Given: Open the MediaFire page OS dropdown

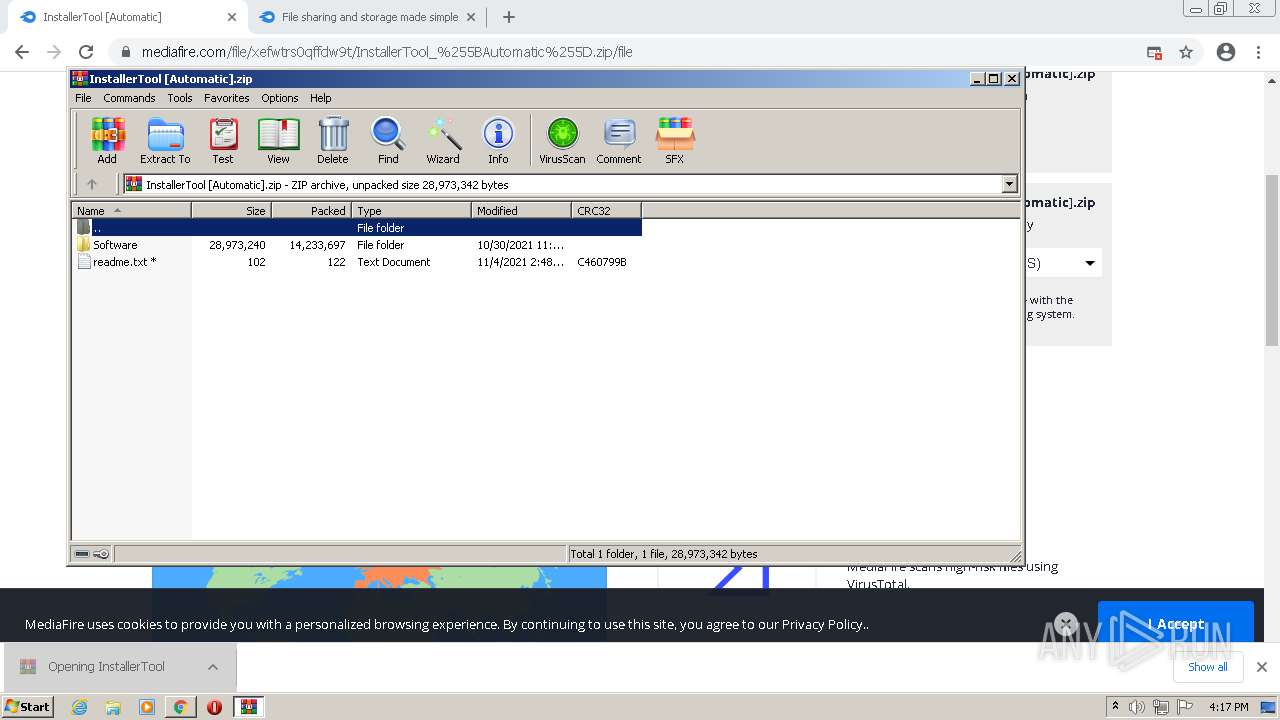Looking at the screenshot, I should tap(1063, 263).
